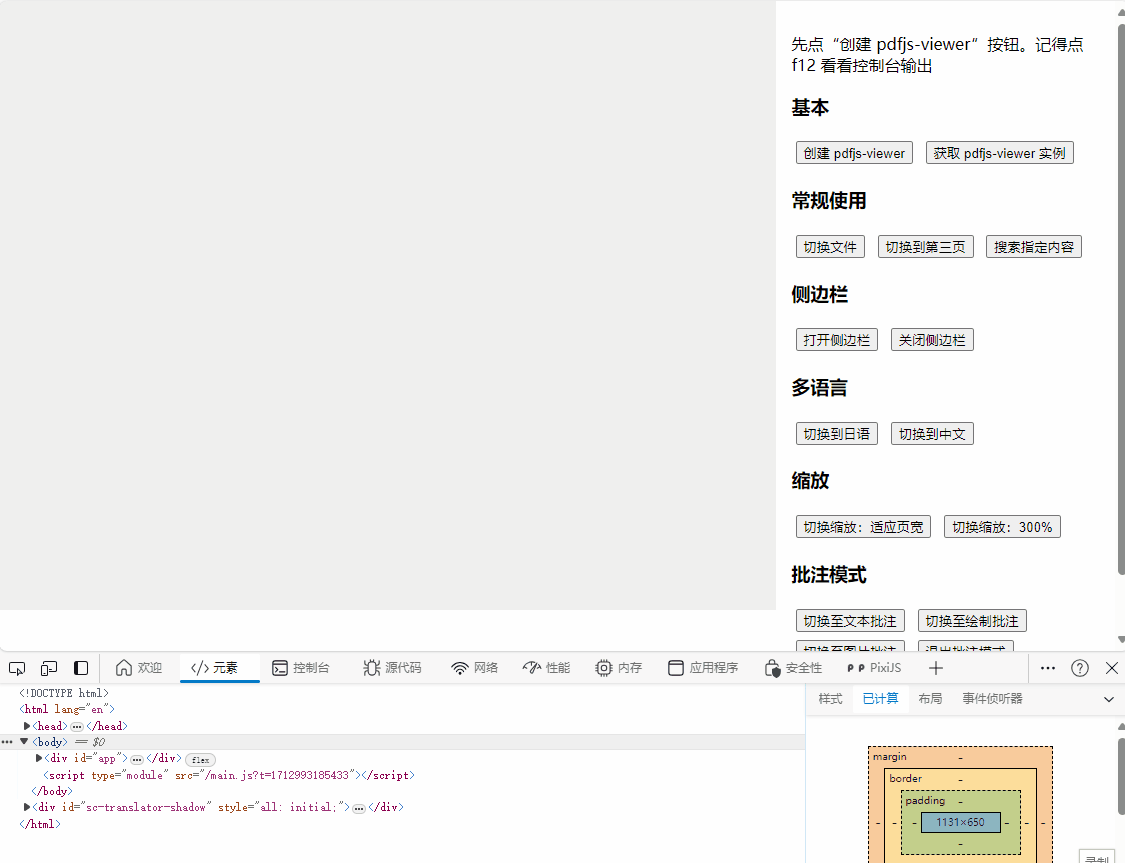Image resolution: width=1125 pixels, height=863 pixels.
Task: Close the DevTools panel with the X
Action: tap(1112, 668)
